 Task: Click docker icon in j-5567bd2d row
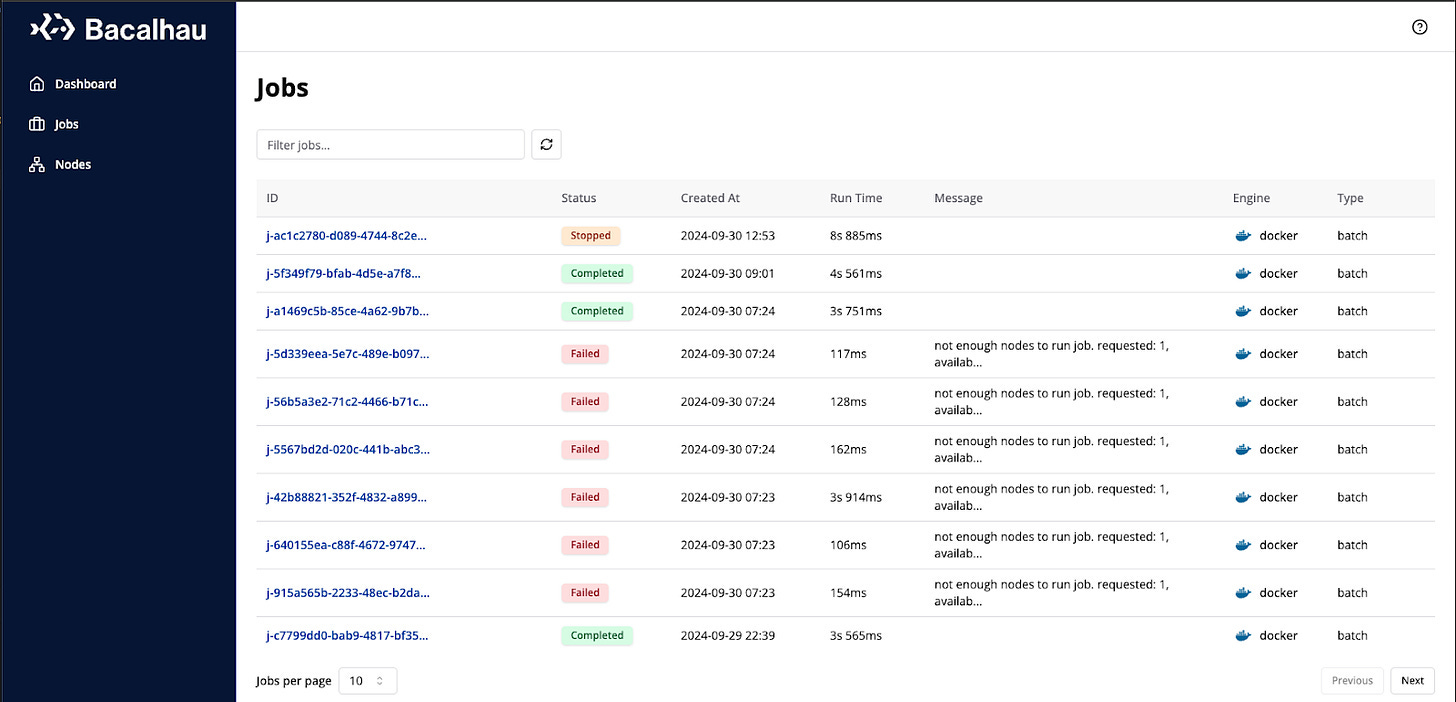pyautogui.click(x=1243, y=450)
